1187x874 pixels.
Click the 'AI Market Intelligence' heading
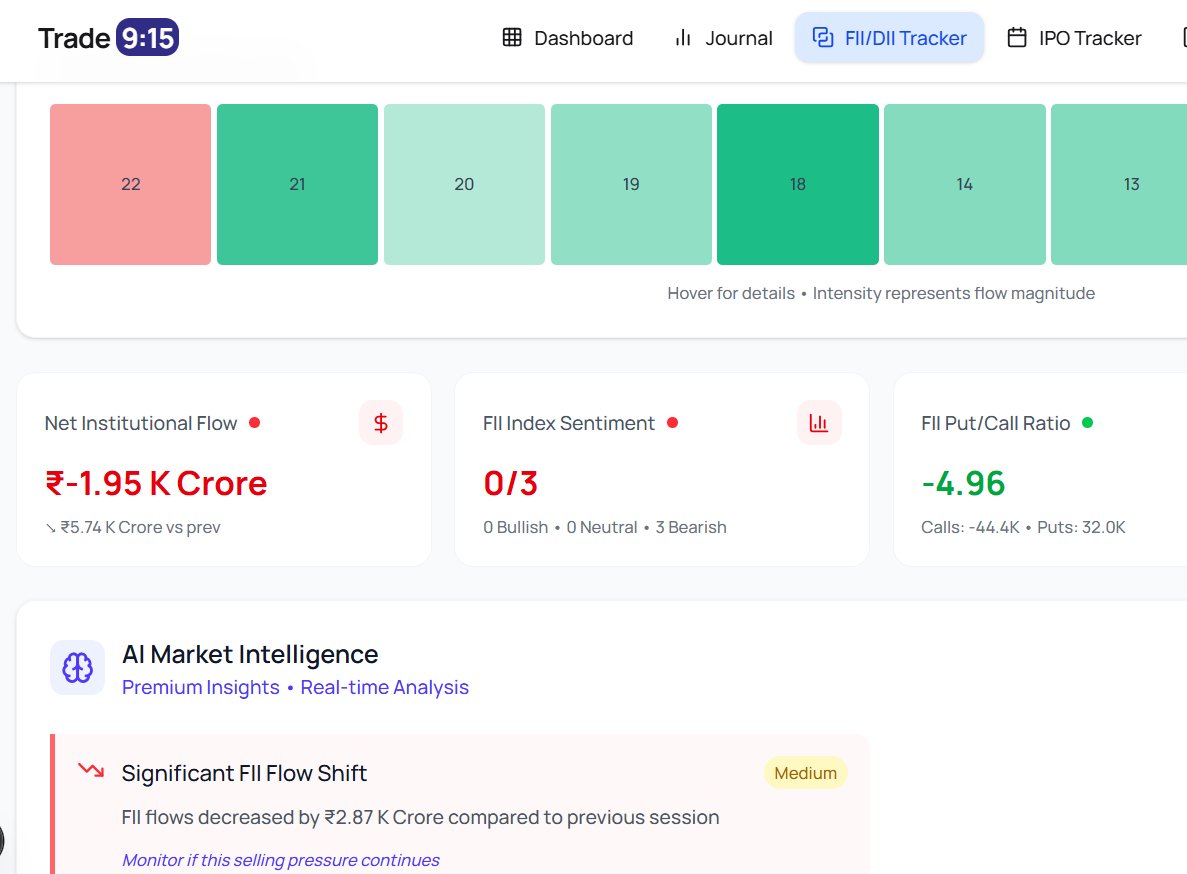[250, 655]
